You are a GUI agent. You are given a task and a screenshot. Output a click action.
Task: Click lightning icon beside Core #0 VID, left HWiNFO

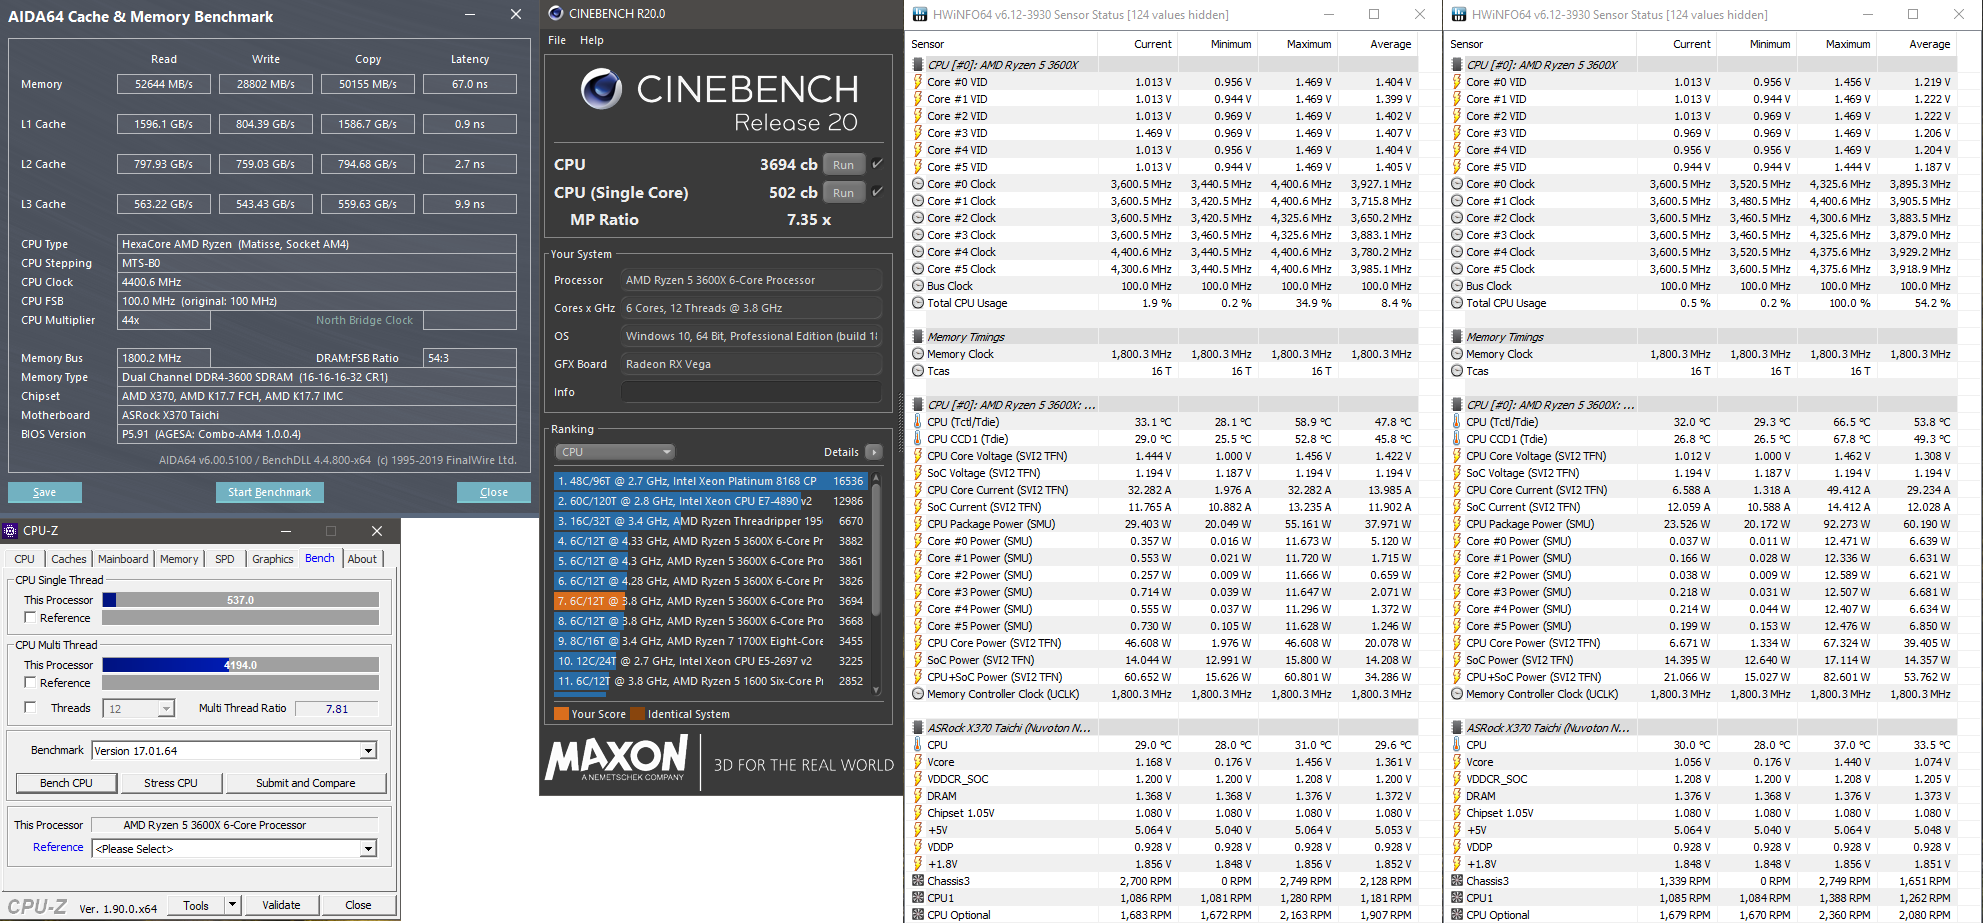pyautogui.click(x=918, y=82)
